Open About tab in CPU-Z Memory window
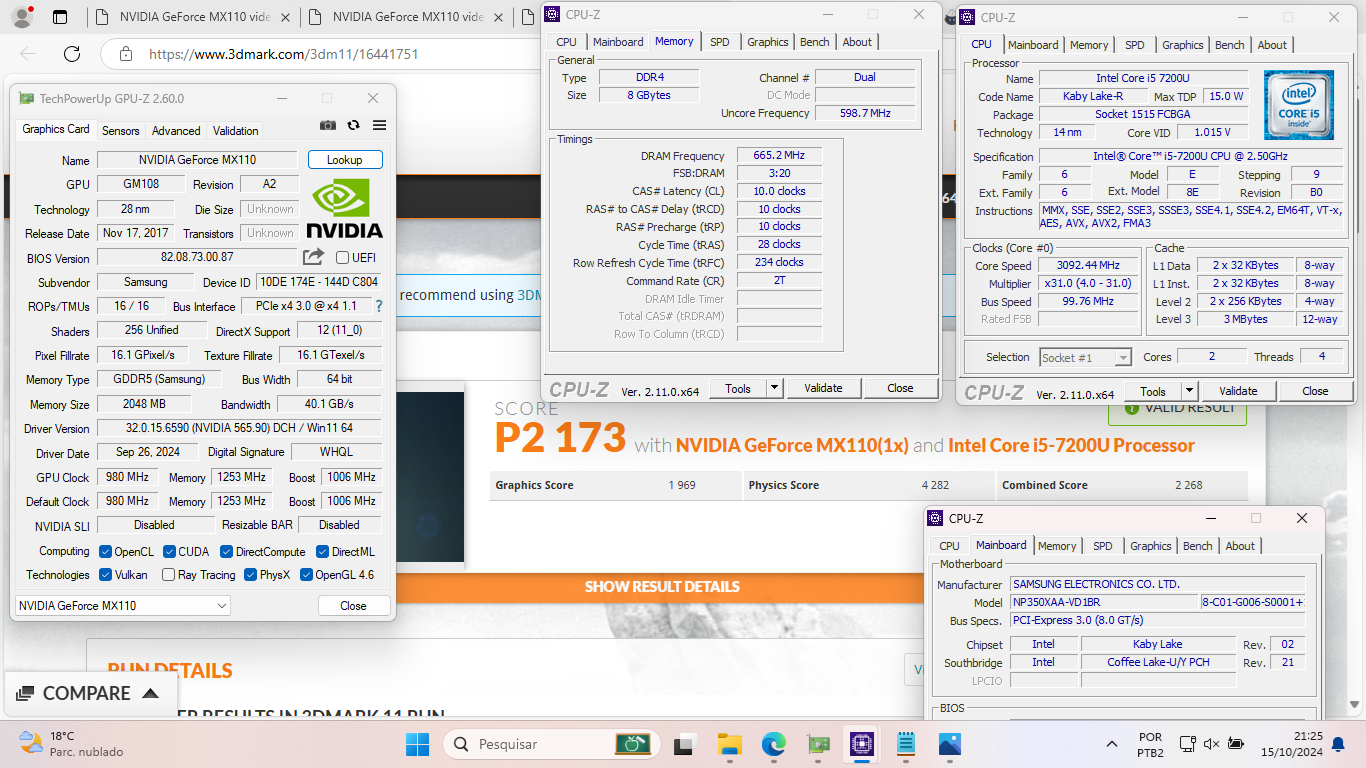This screenshot has height=768, width=1366. 857,42
